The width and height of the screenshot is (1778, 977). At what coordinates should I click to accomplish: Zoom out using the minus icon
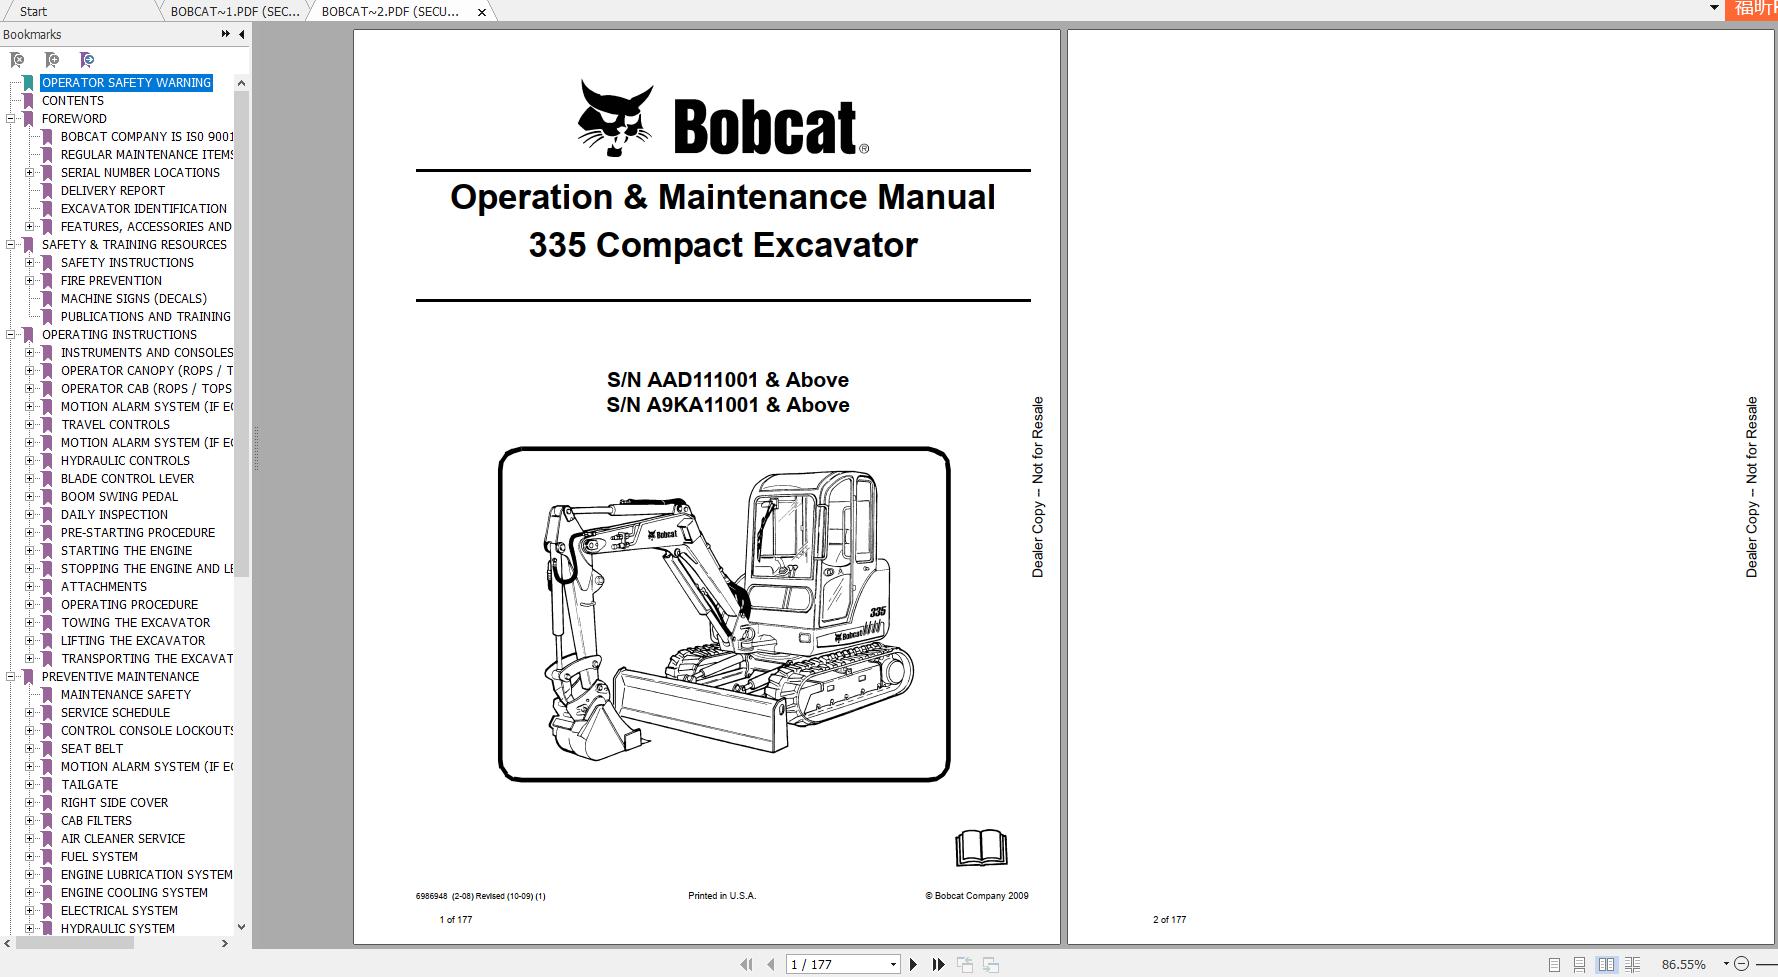pyautogui.click(x=1742, y=963)
